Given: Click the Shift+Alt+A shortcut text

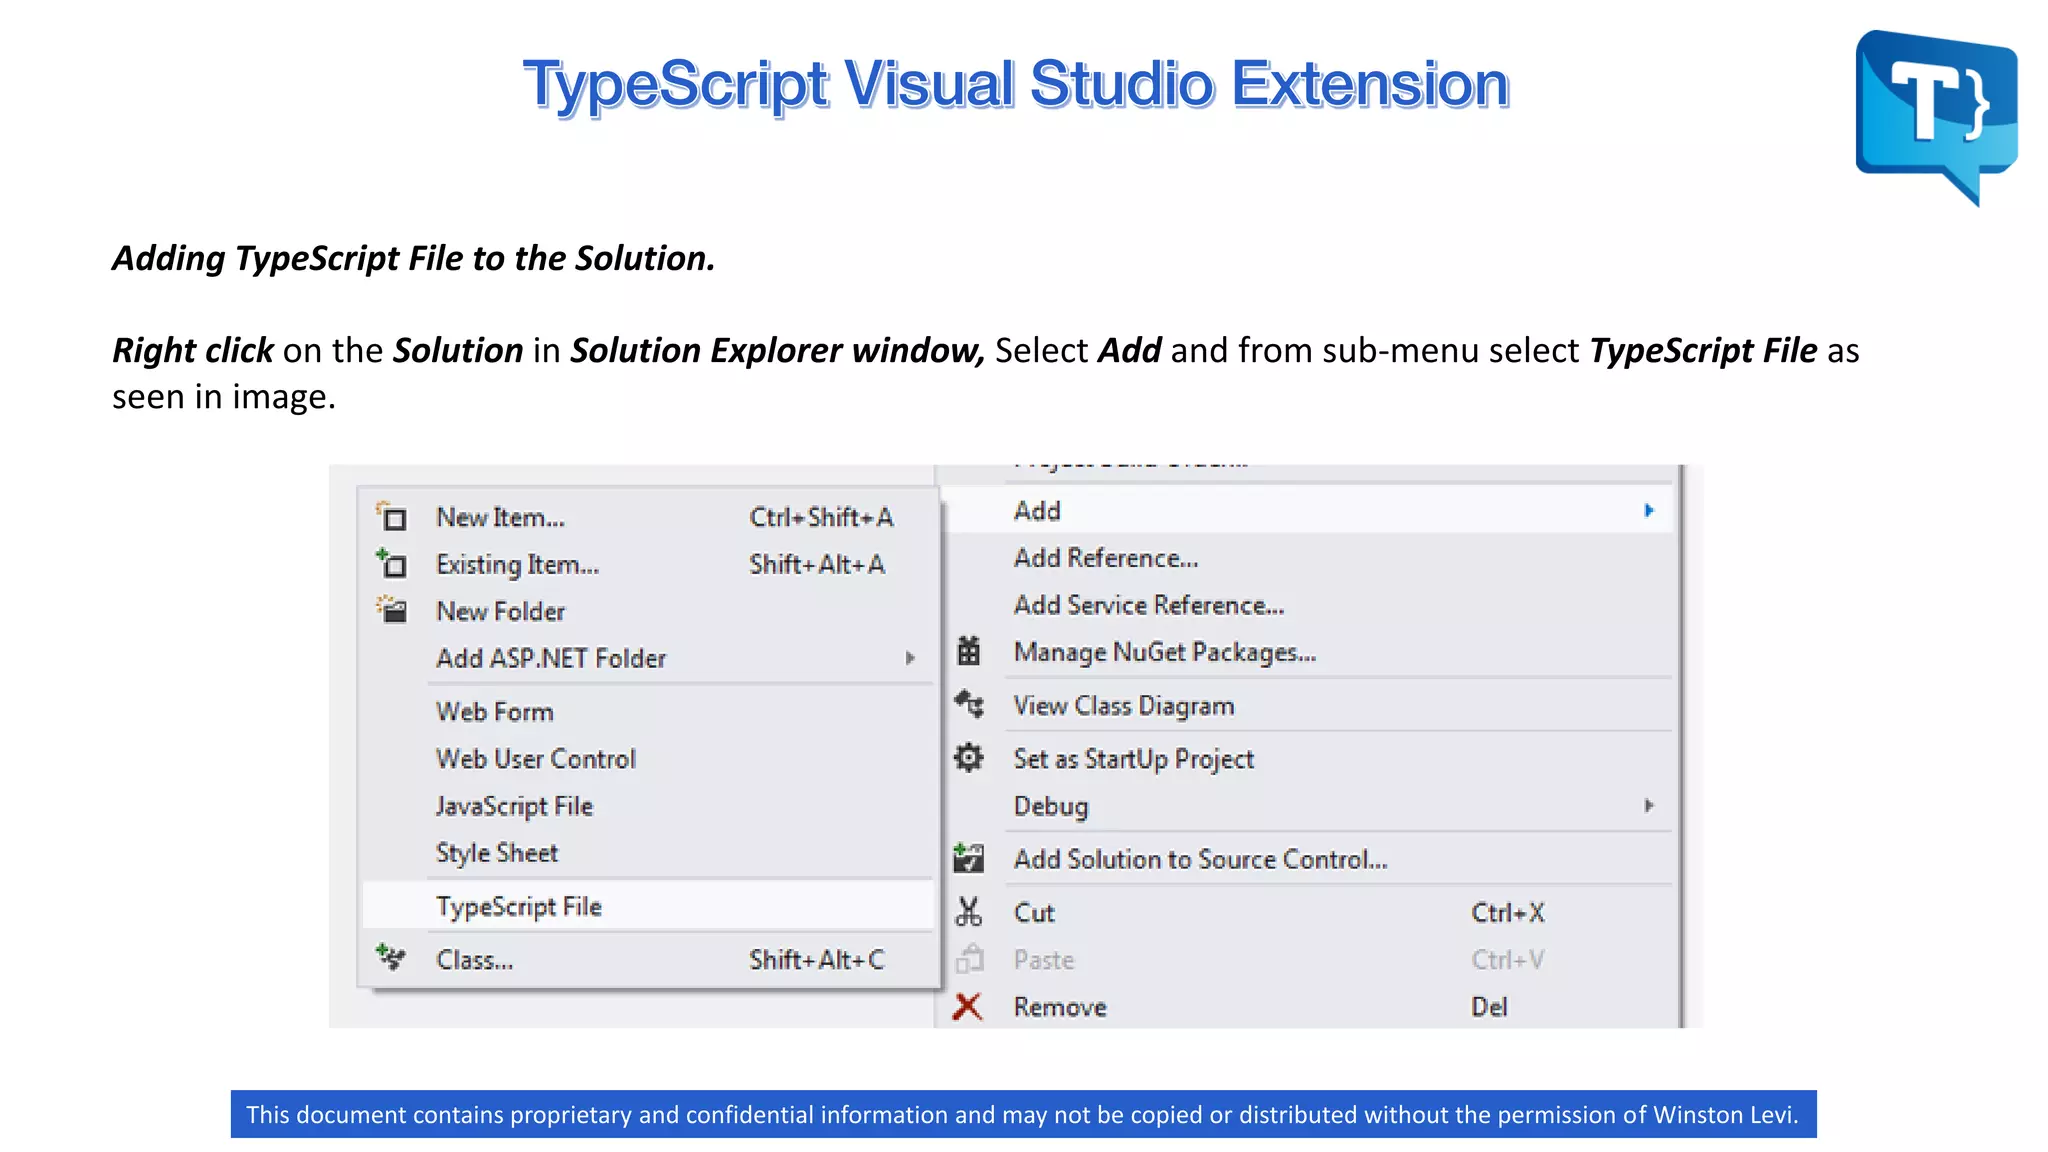Looking at the screenshot, I should pyautogui.click(x=817, y=564).
